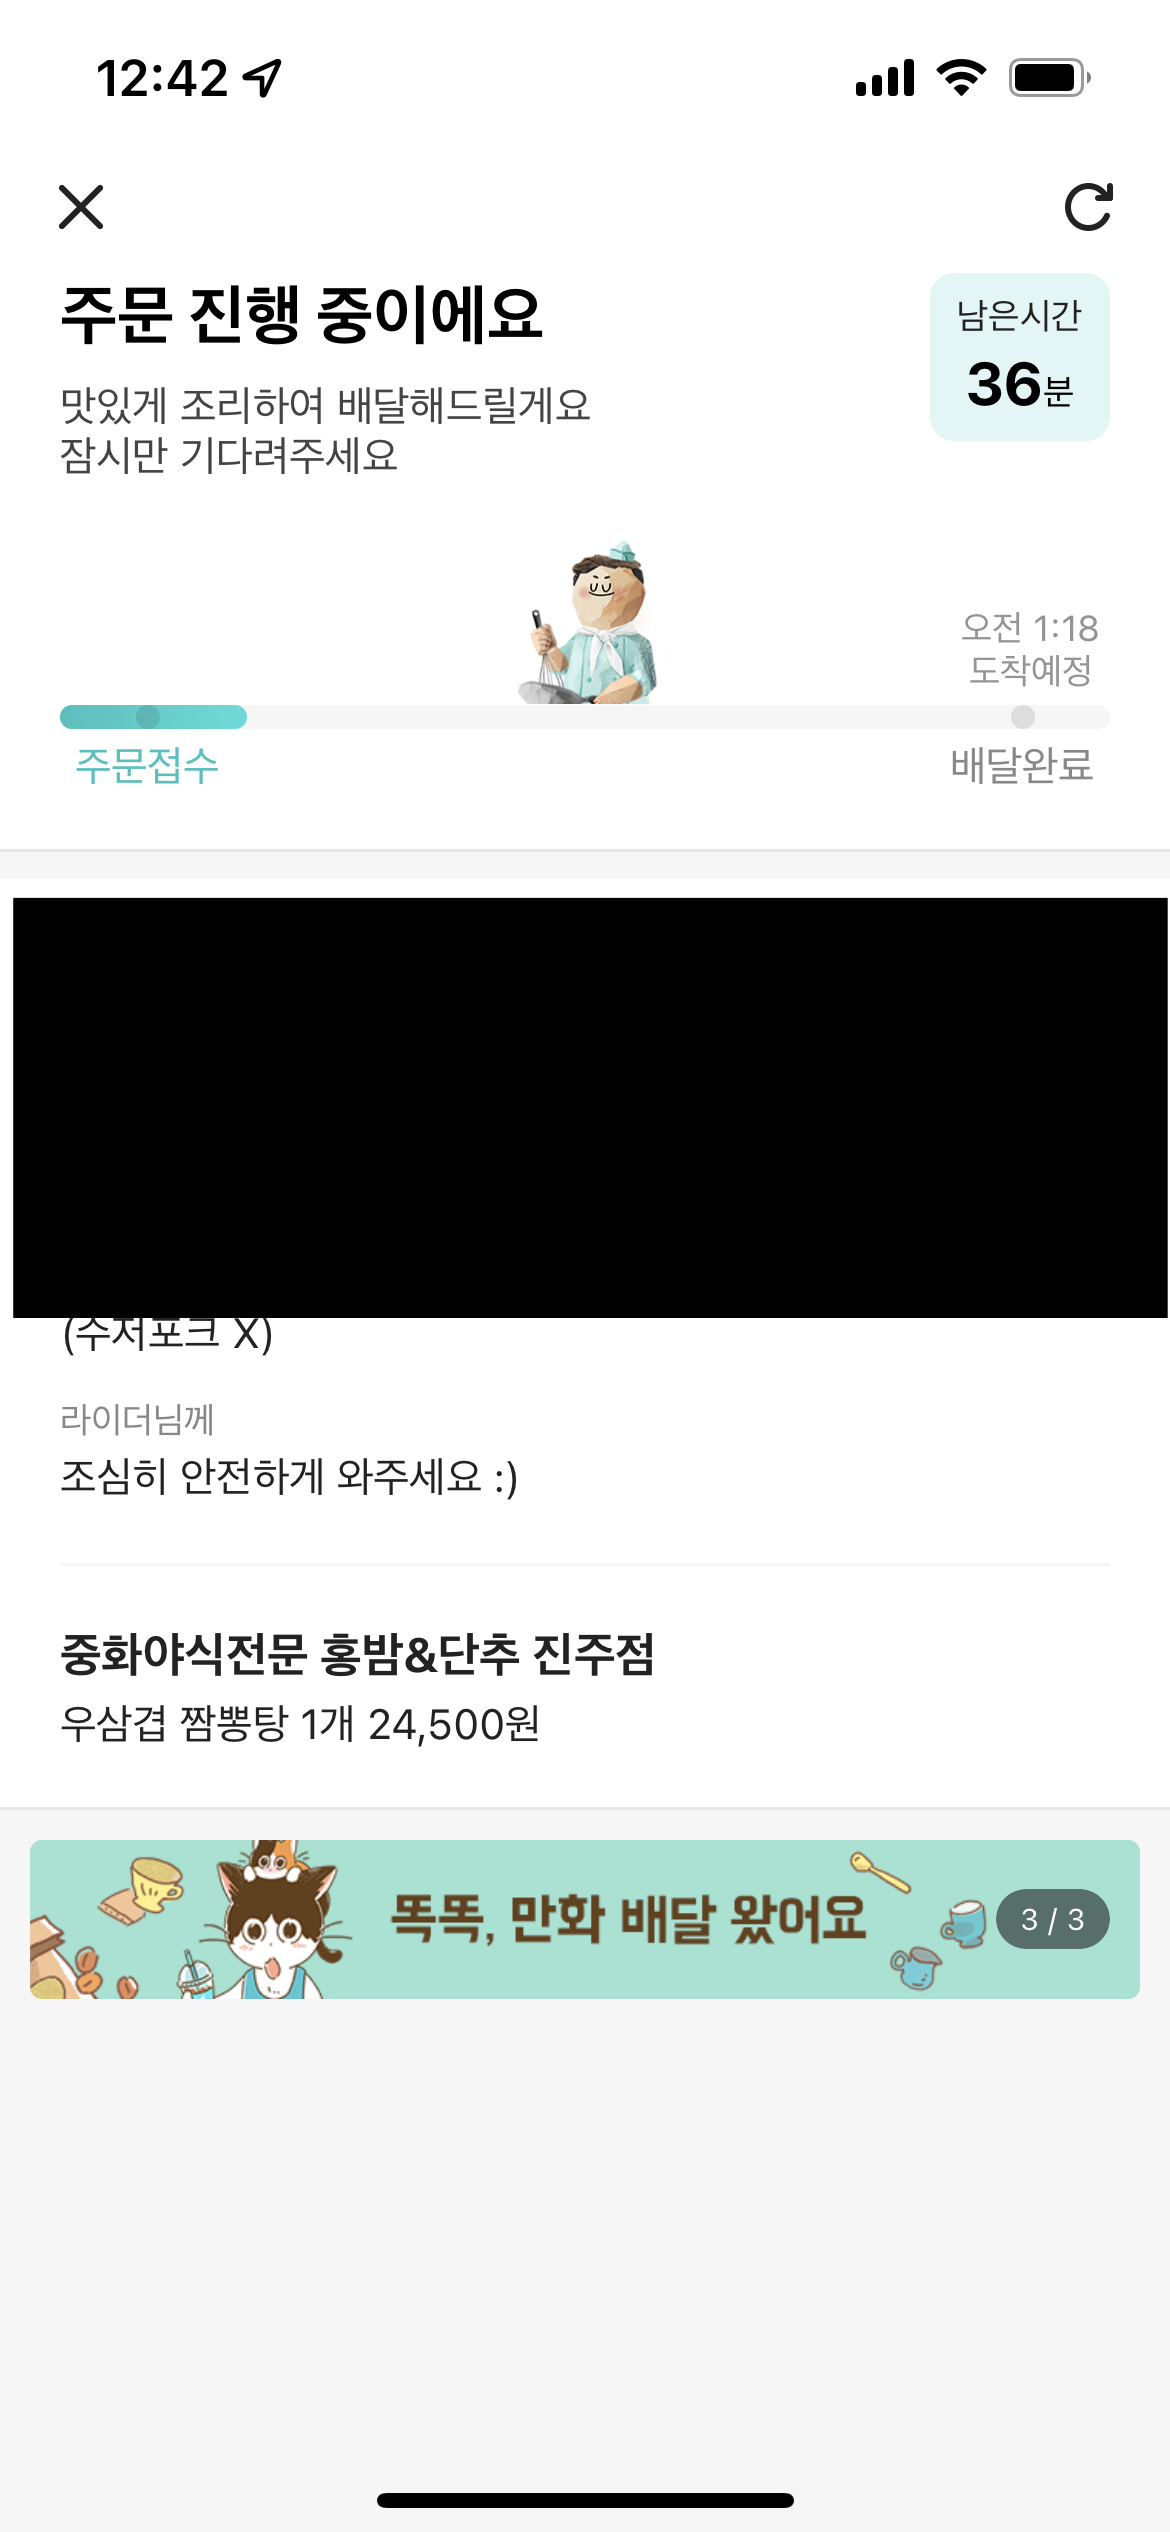1170x2532 pixels.
Task: Refresh the order progress
Action: (x=1088, y=207)
